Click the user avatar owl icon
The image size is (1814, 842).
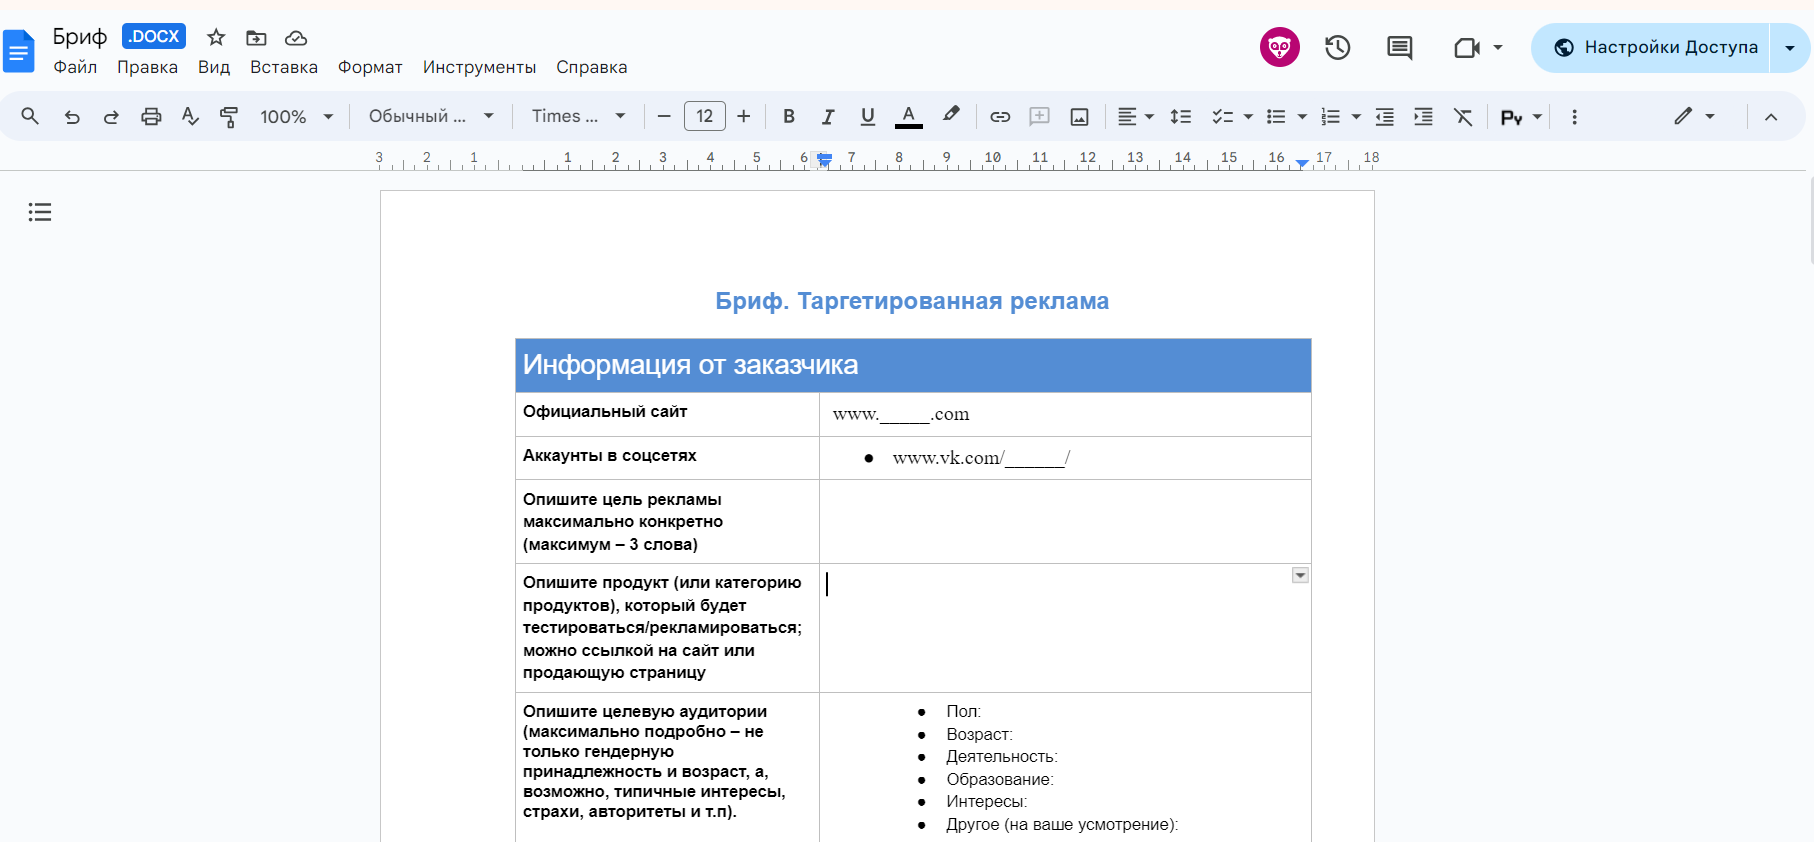tap(1280, 47)
